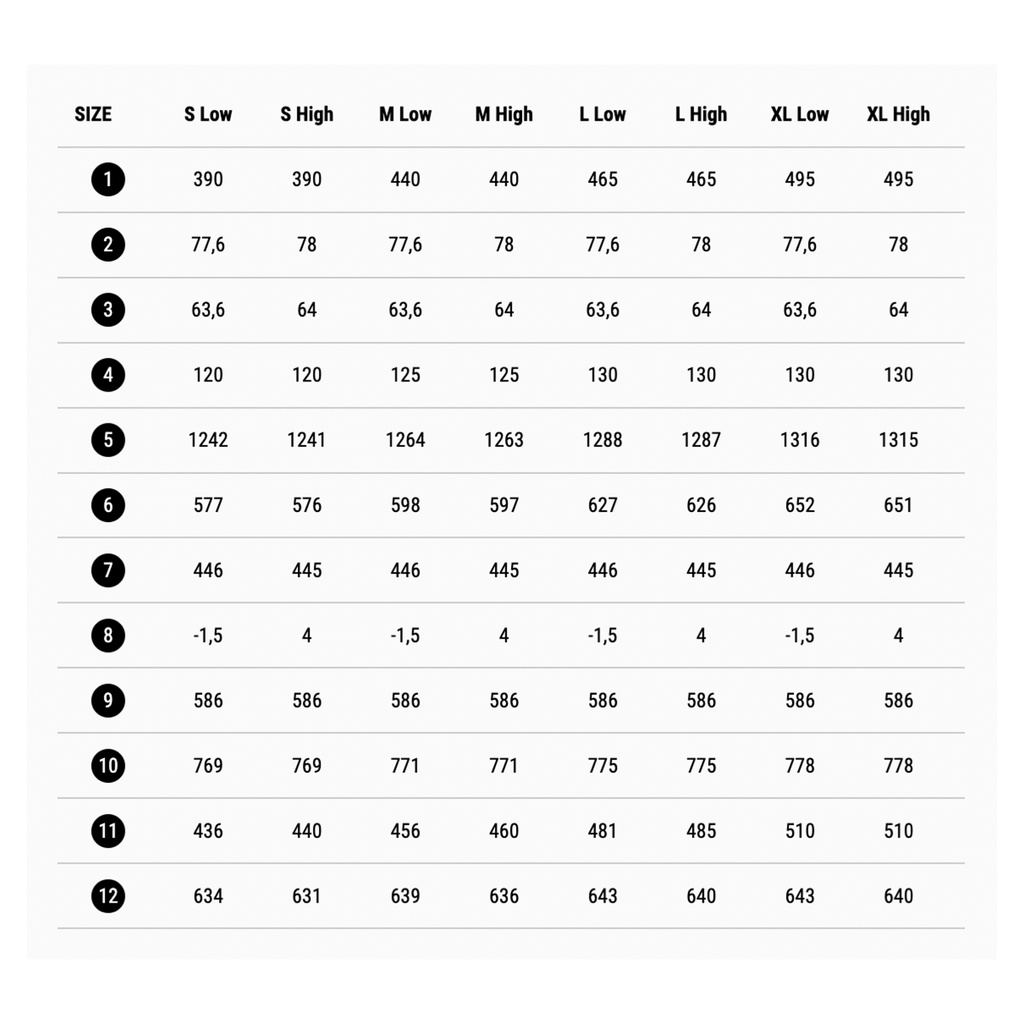Click the circled number 12 badge

108,896
